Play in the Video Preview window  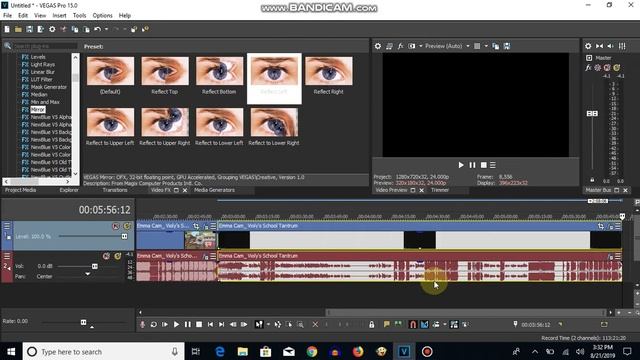coord(461,165)
